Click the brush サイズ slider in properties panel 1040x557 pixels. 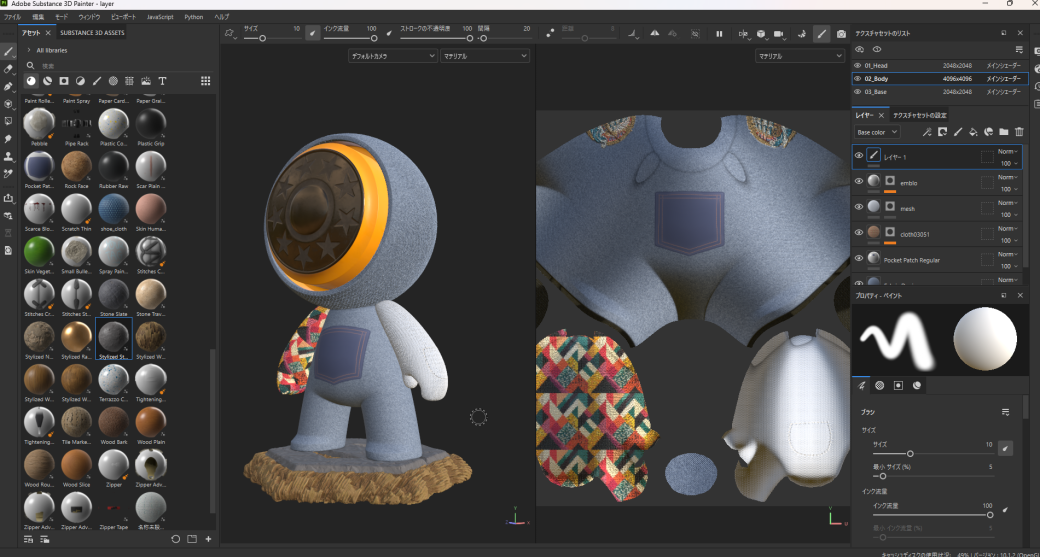tap(910, 454)
